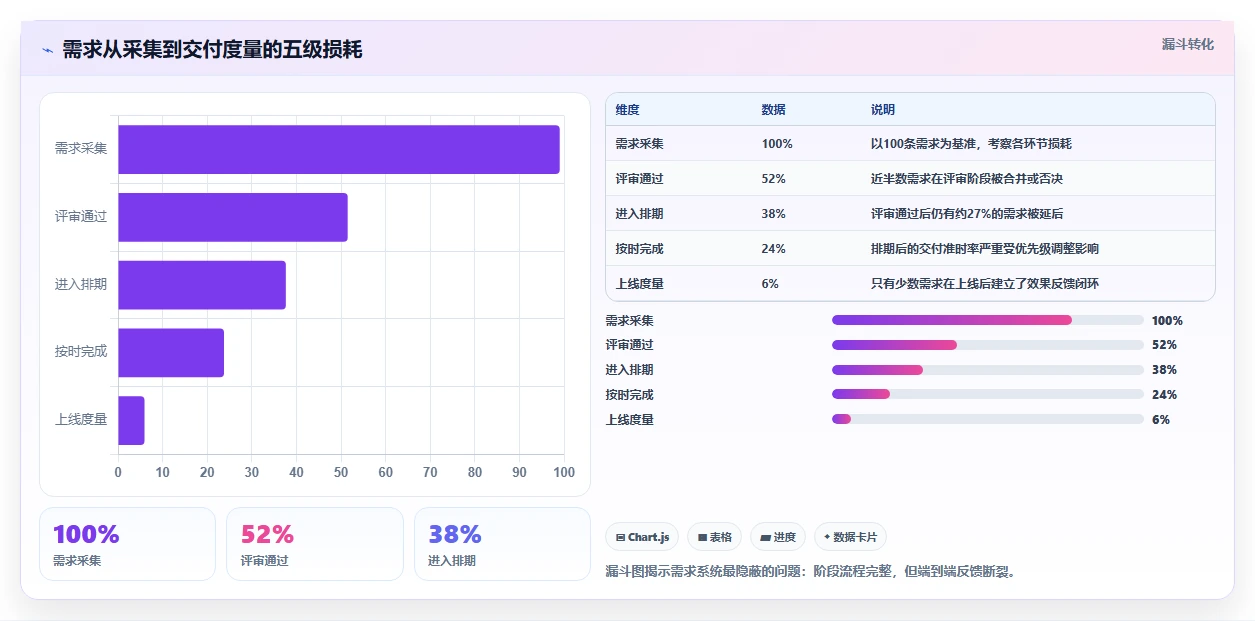
Task: Click the 表格 chip icon
Action: (x=702, y=537)
